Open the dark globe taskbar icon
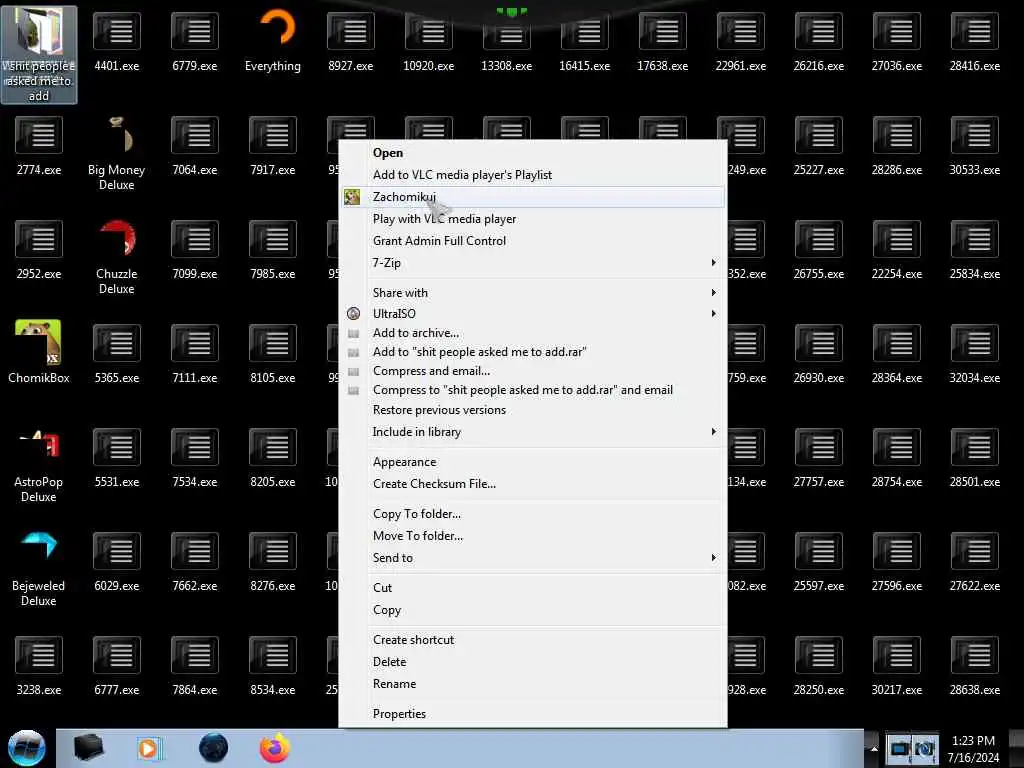 tap(214, 748)
